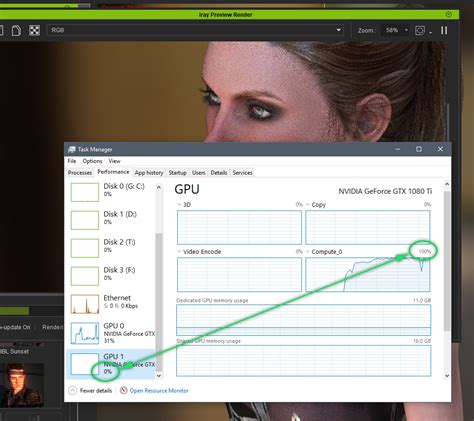This screenshot has width=474, height=421.
Task: Select the Performance tab
Action: click(x=113, y=172)
